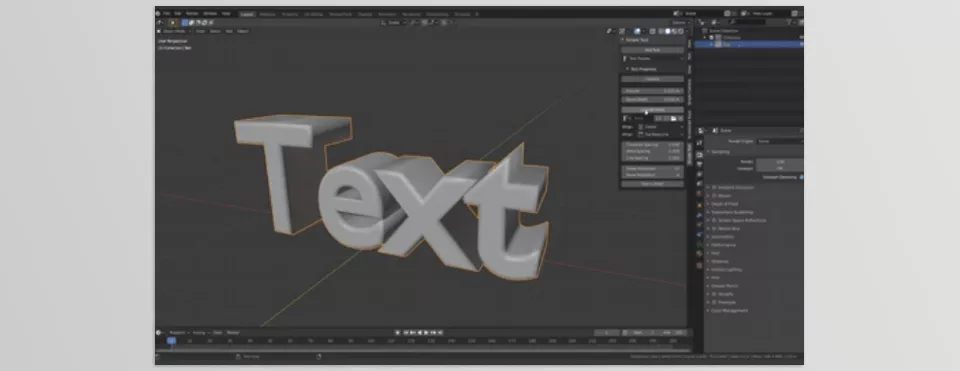
Task: Open the File menu
Action: click(x=166, y=13)
